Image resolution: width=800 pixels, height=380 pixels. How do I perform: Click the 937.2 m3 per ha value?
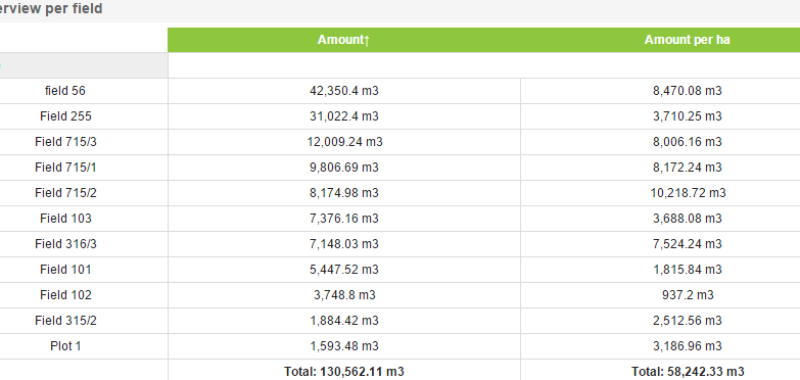pyautogui.click(x=687, y=295)
